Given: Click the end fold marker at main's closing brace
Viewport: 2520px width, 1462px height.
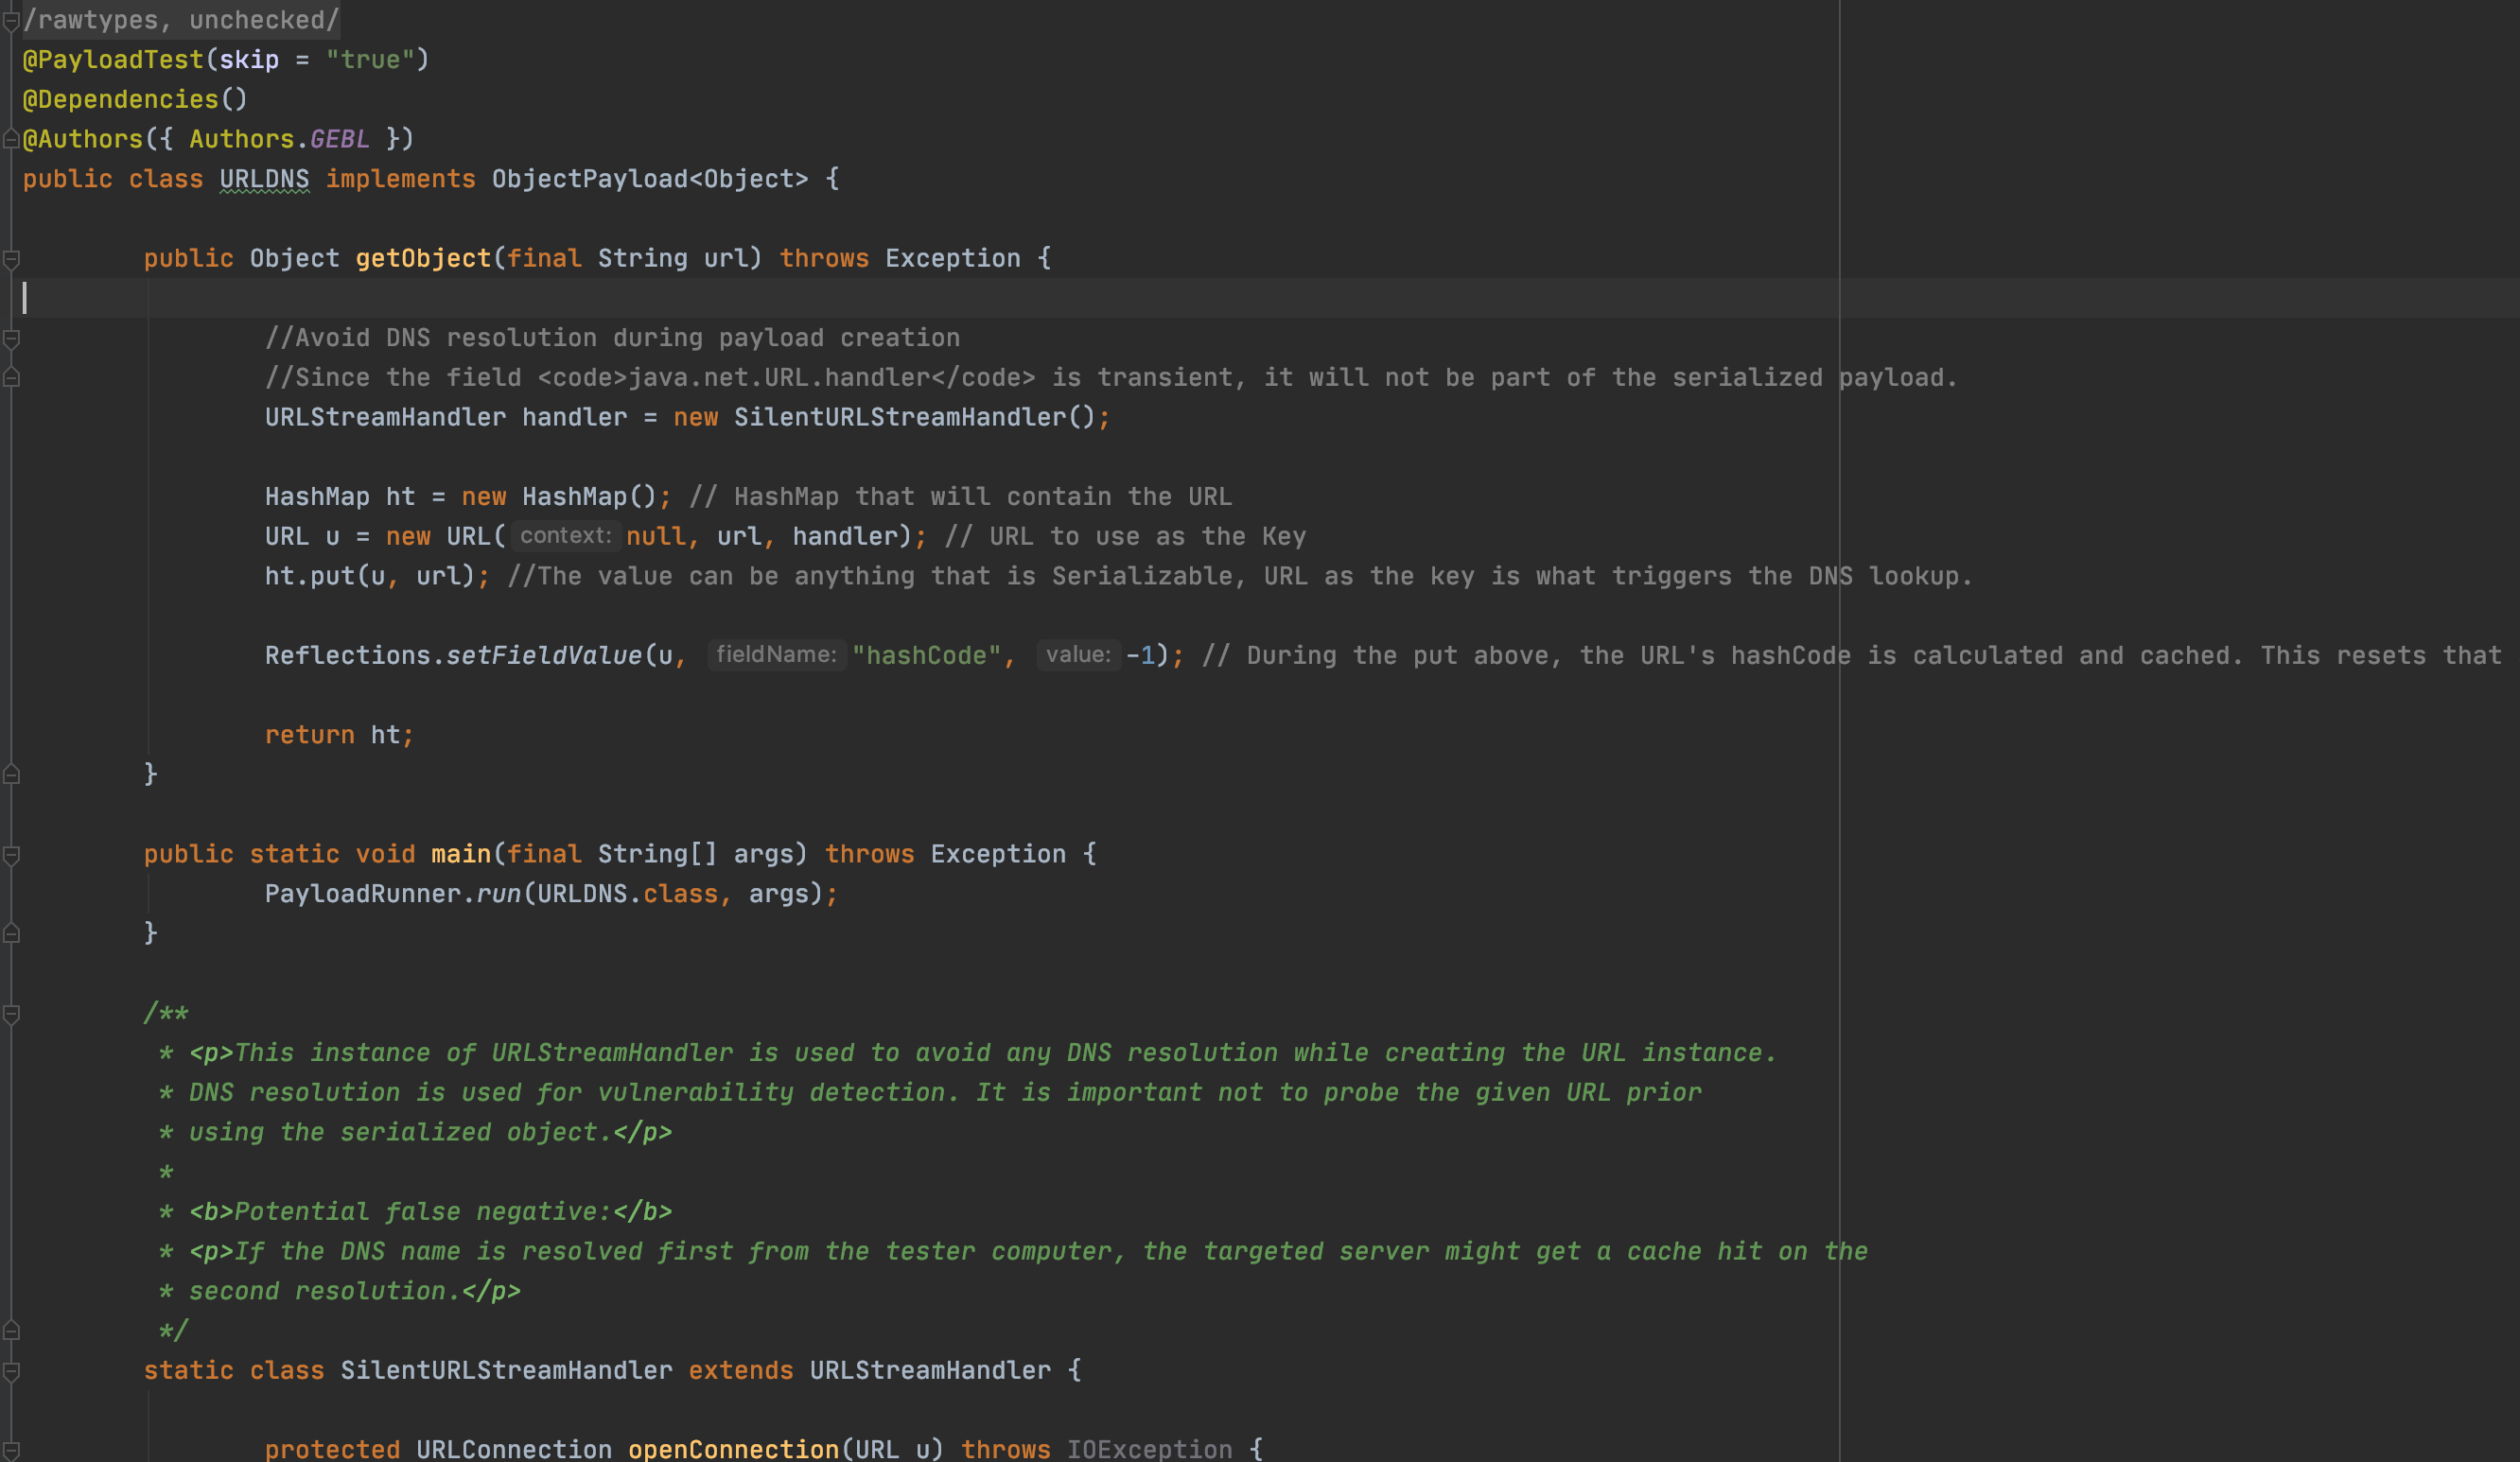Looking at the screenshot, I should (x=12, y=933).
